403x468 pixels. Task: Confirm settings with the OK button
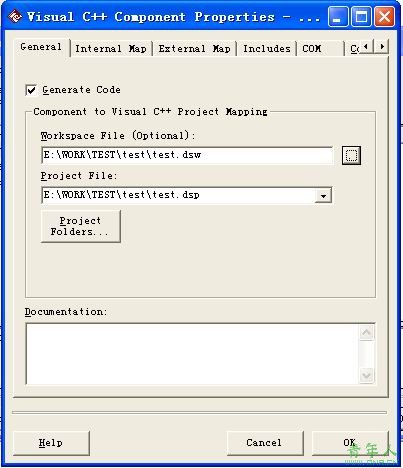tap(350, 443)
